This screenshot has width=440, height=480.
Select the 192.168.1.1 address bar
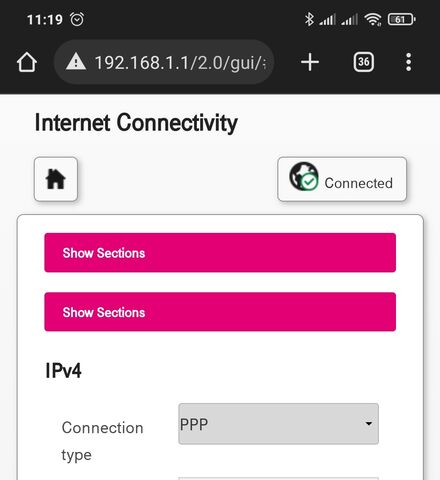coord(164,62)
